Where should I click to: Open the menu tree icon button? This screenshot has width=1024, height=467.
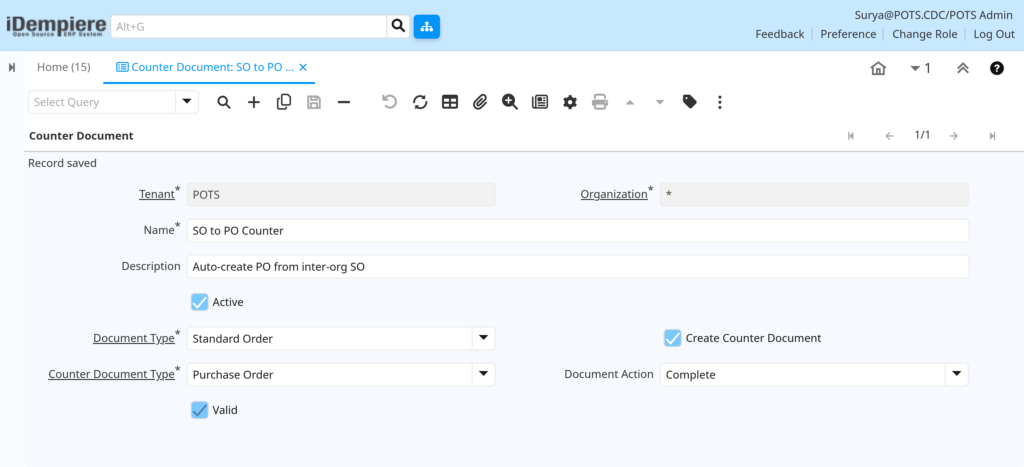tap(426, 27)
